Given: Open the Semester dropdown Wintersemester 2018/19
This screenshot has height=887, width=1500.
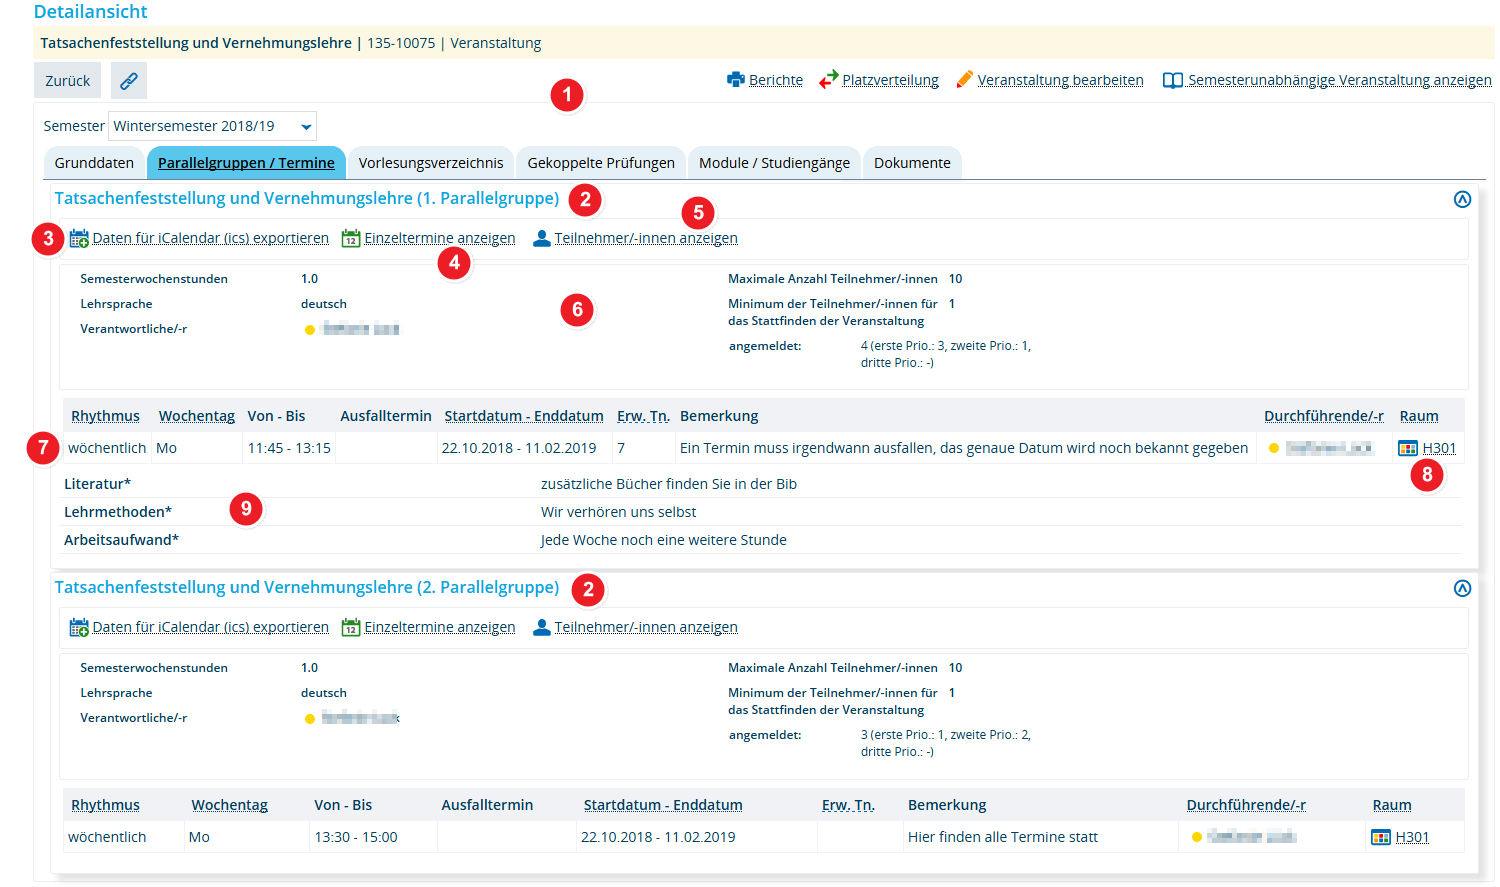Looking at the screenshot, I should [212, 126].
